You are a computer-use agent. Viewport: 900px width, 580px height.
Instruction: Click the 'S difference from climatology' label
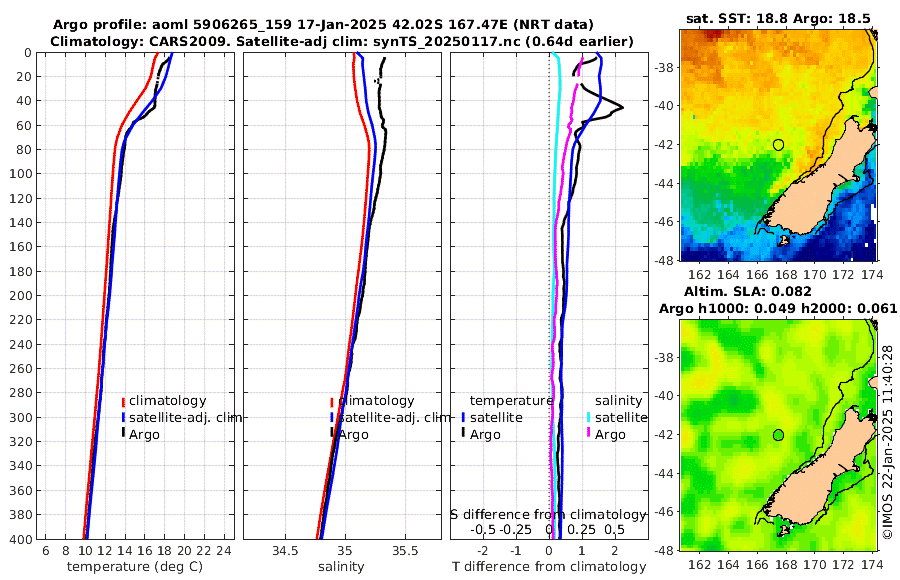(548, 515)
